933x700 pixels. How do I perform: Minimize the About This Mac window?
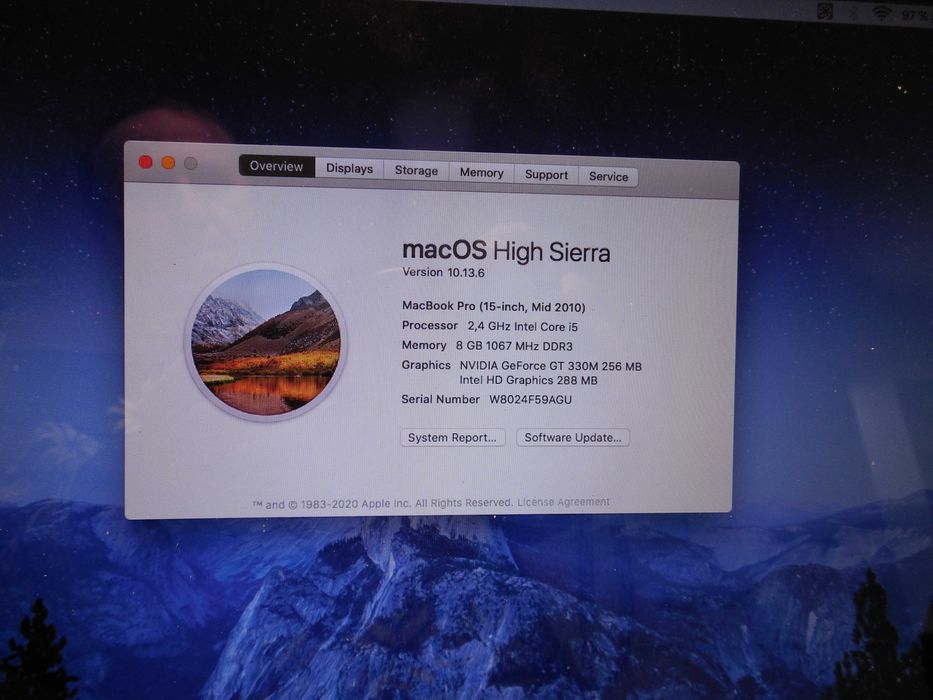click(x=168, y=162)
